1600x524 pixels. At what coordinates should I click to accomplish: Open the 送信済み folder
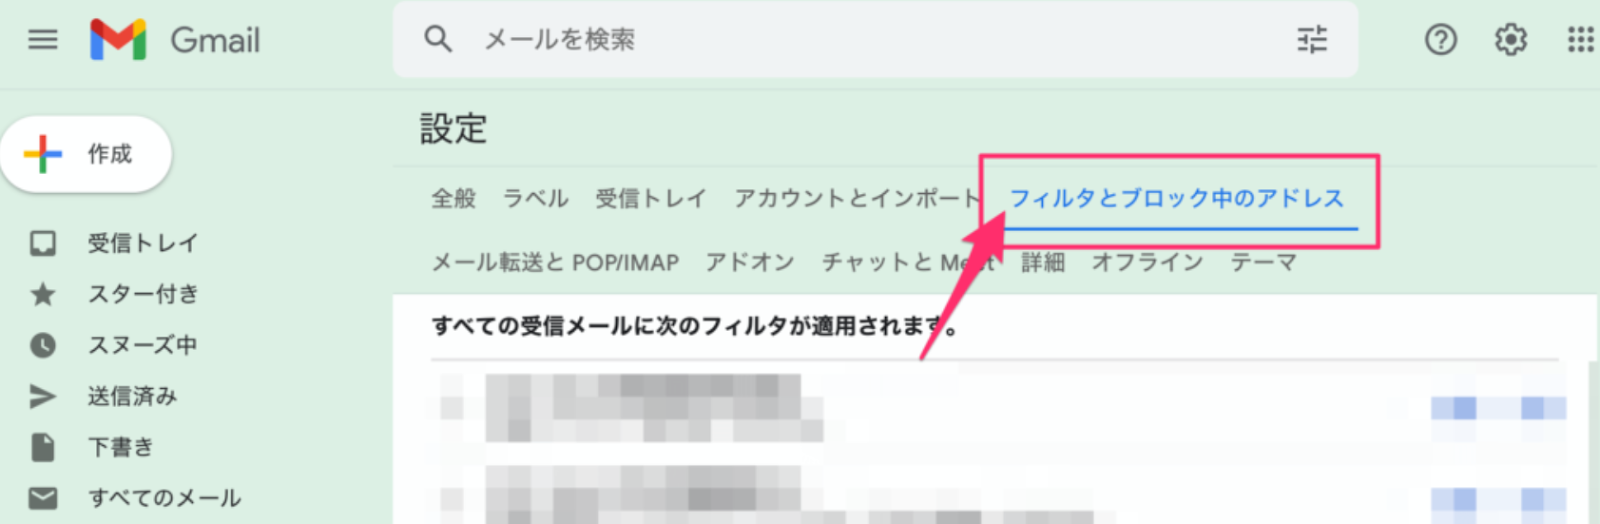click(x=132, y=396)
